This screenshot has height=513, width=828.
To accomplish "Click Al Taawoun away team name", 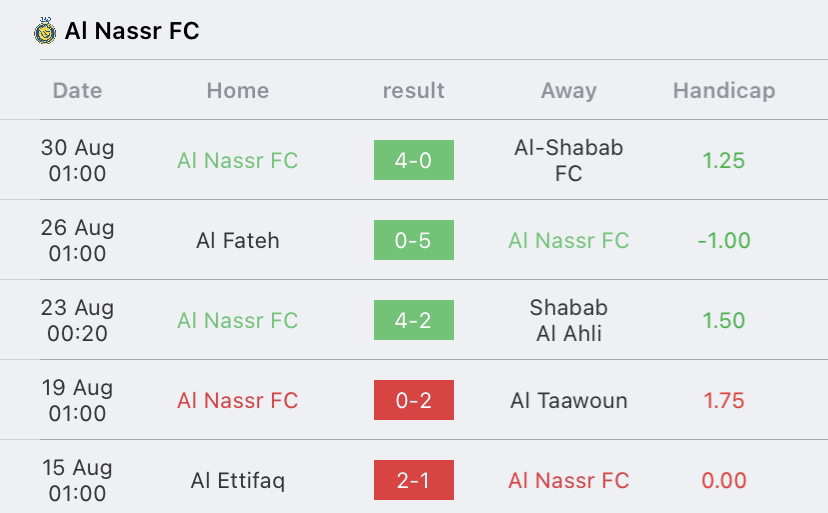I will [569, 400].
